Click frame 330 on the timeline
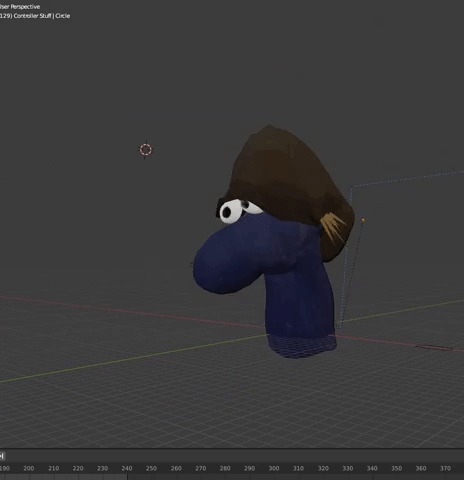The height and width of the screenshot is (480, 464). (347, 468)
